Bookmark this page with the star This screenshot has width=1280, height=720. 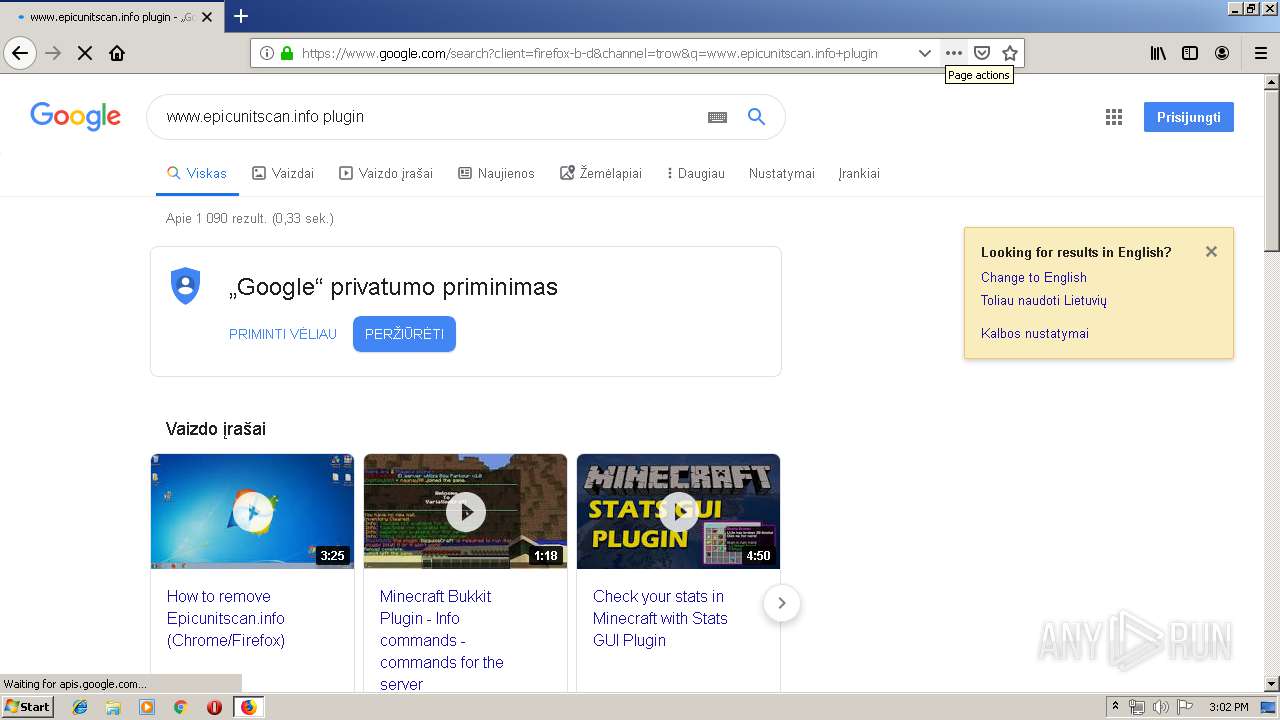click(1010, 53)
